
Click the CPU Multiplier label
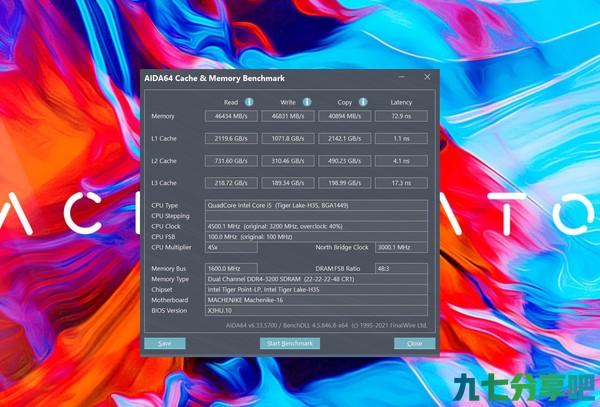(x=171, y=247)
